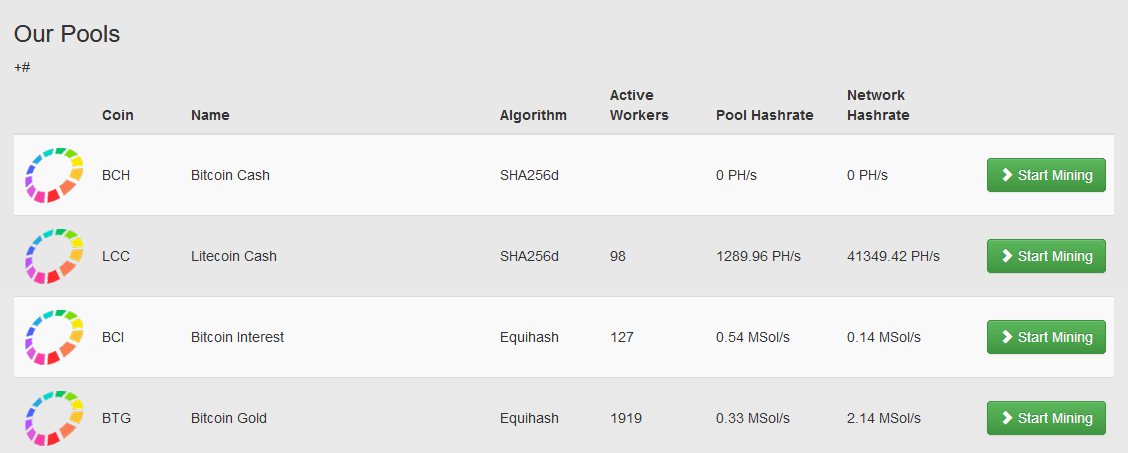Click the Network Hashrate column header
The width and height of the screenshot is (1128, 453).
(x=878, y=105)
